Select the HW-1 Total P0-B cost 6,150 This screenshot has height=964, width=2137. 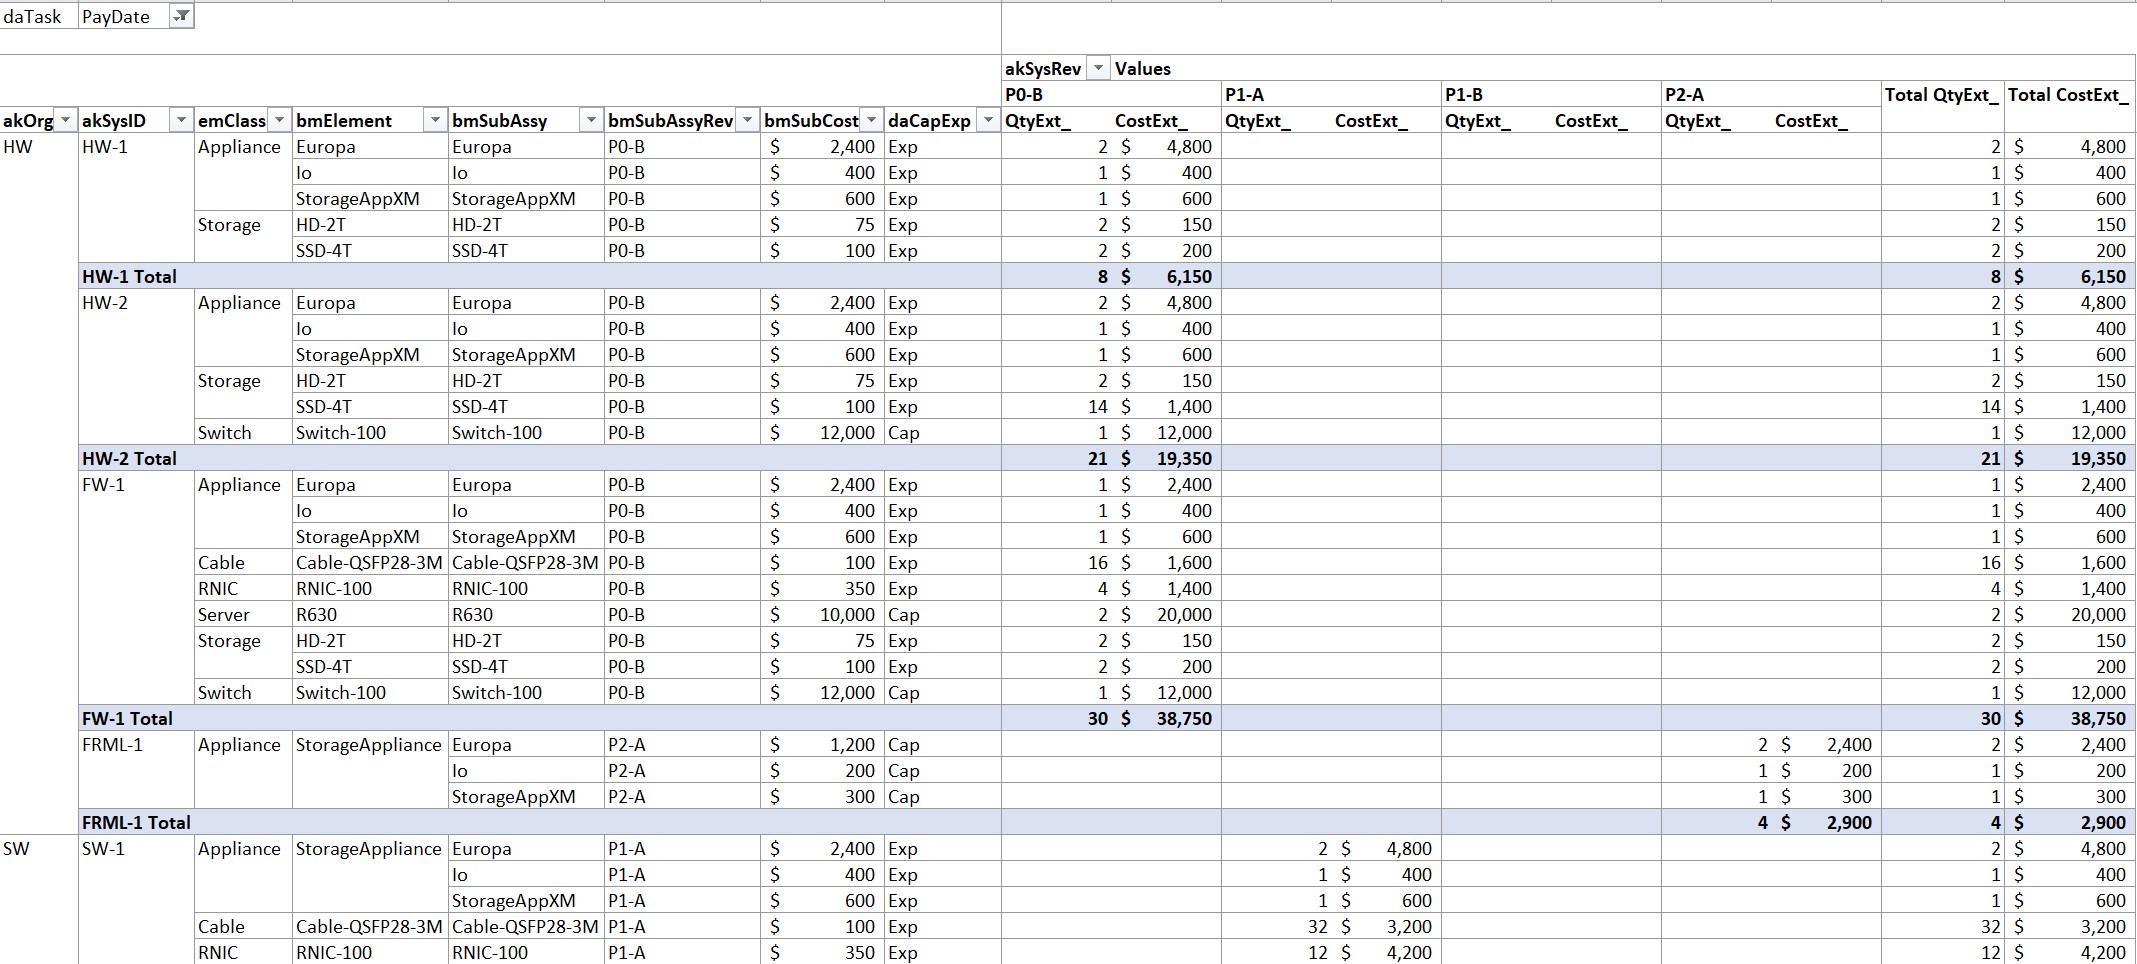tap(1166, 276)
